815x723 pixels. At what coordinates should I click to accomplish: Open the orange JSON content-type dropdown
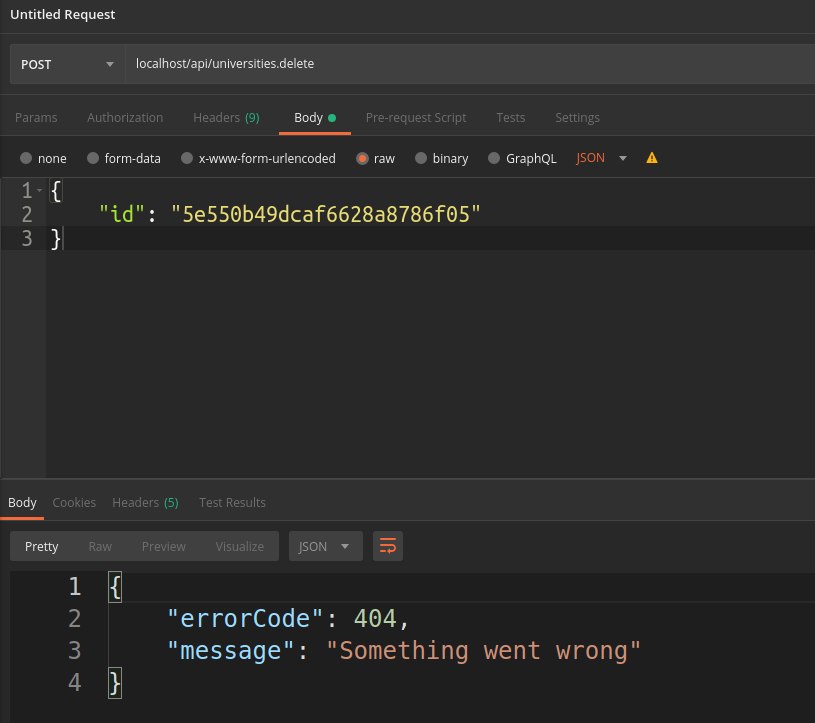point(602,158)
